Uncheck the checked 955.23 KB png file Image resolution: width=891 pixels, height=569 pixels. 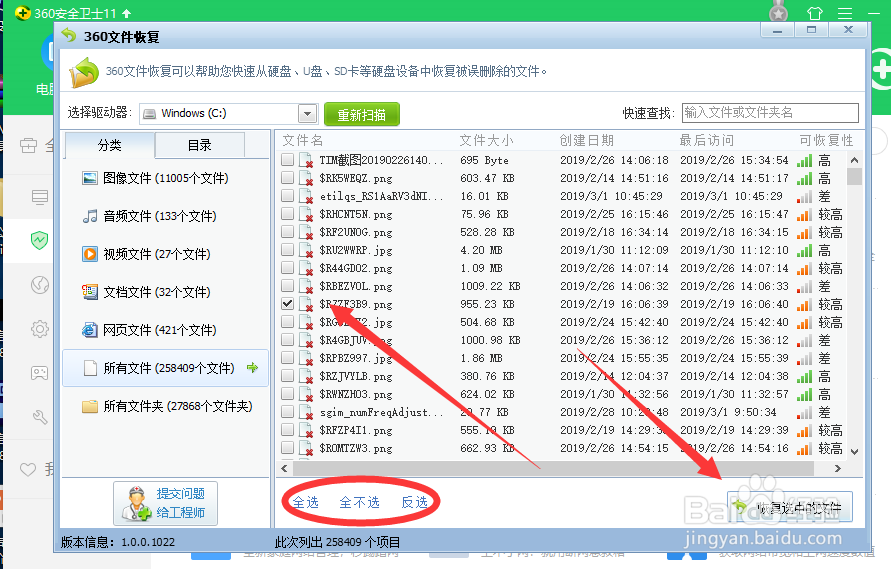pos(288,304)
